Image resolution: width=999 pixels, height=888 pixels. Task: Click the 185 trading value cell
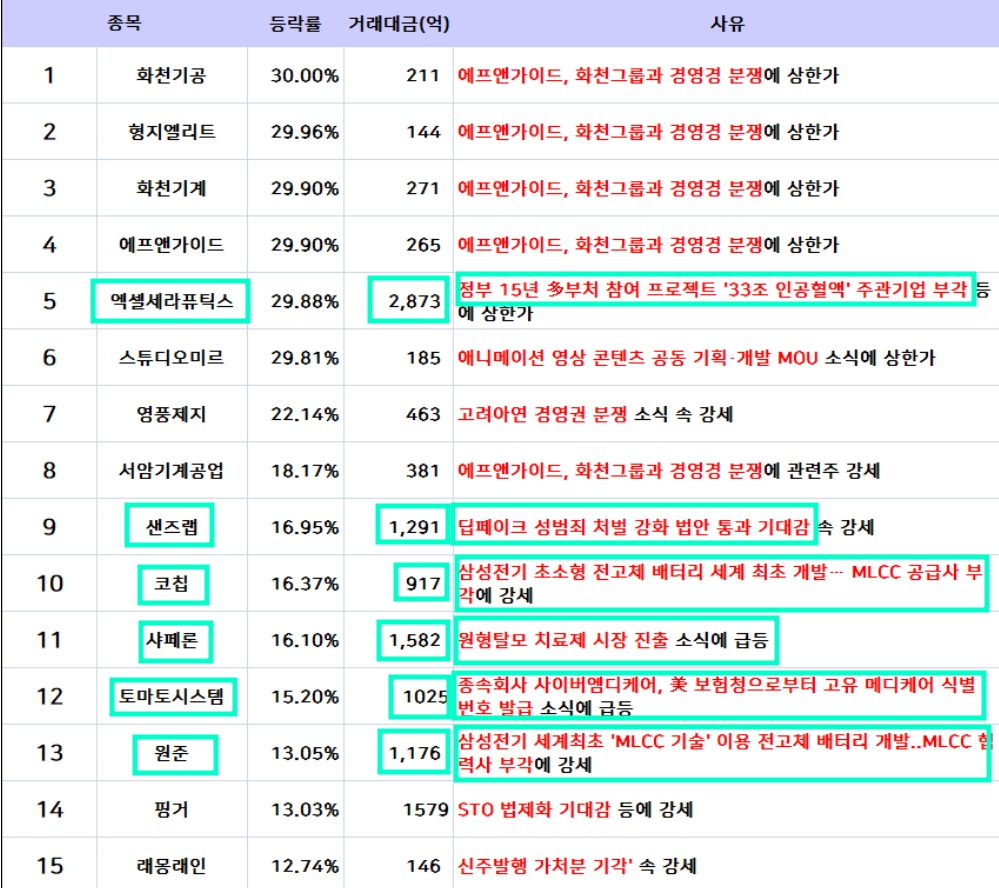tap(423, 357)
